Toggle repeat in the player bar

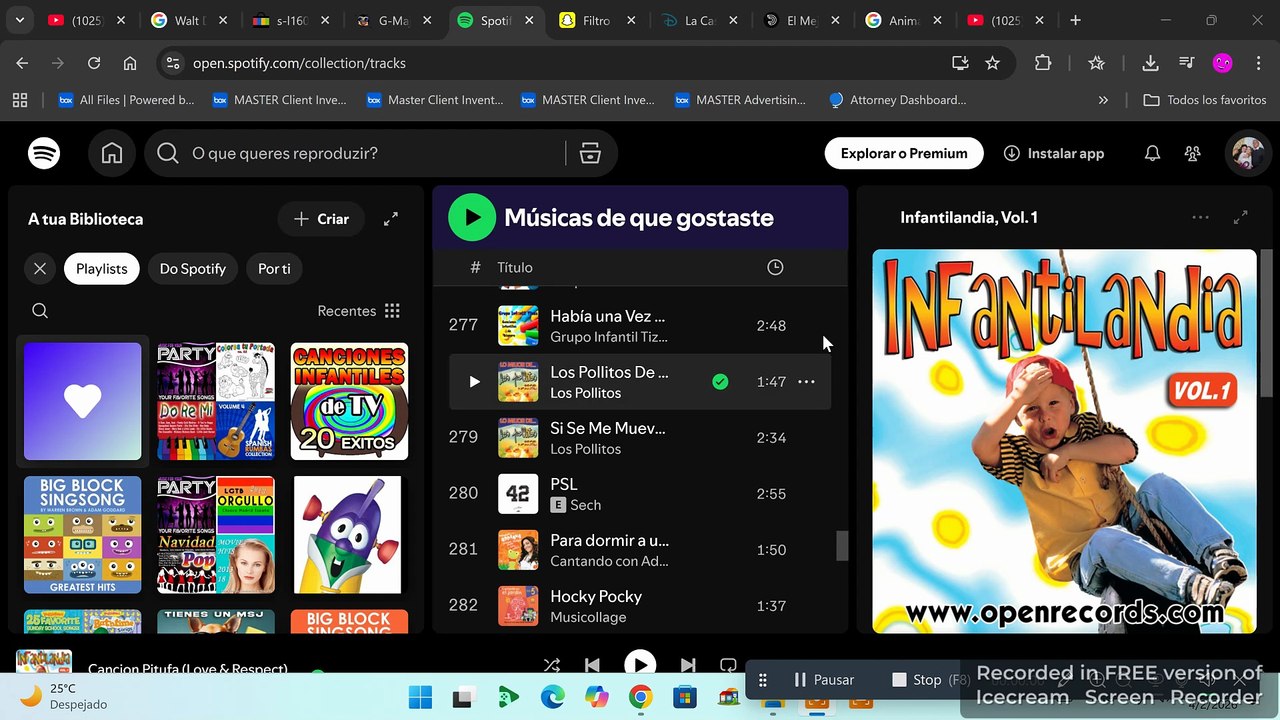pyautogui.click(x=728, y=665)
